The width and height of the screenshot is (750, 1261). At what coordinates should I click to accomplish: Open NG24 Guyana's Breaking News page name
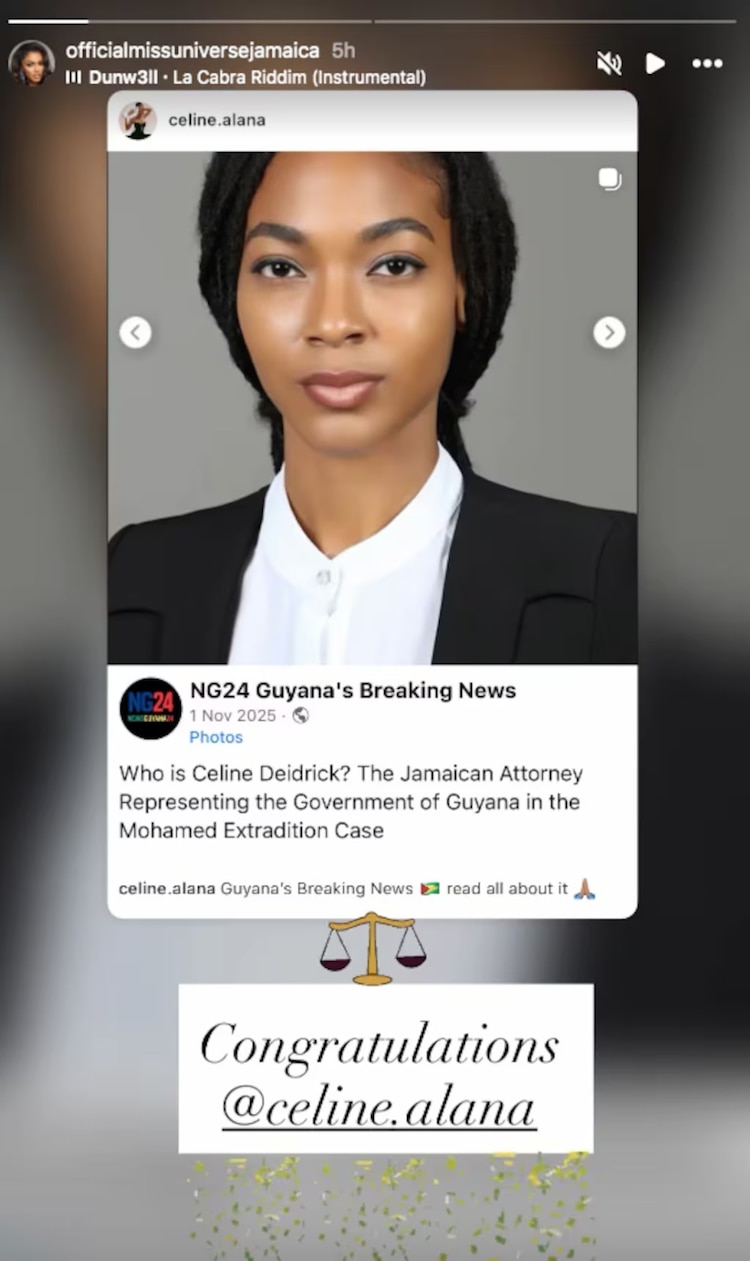353,690
